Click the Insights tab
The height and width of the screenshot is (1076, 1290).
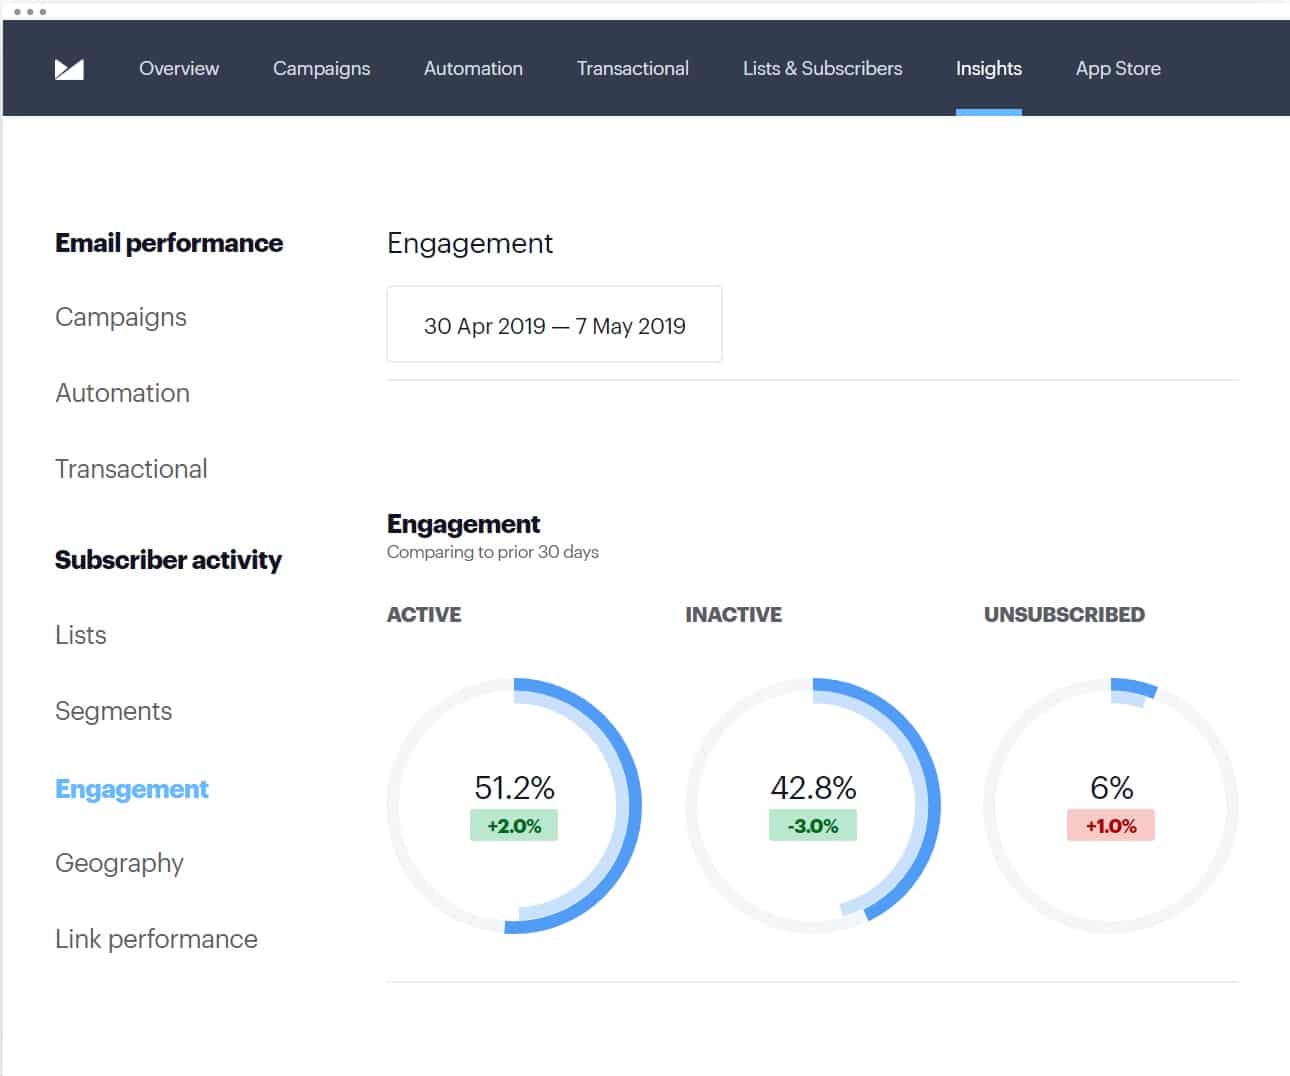coord(988,69)
